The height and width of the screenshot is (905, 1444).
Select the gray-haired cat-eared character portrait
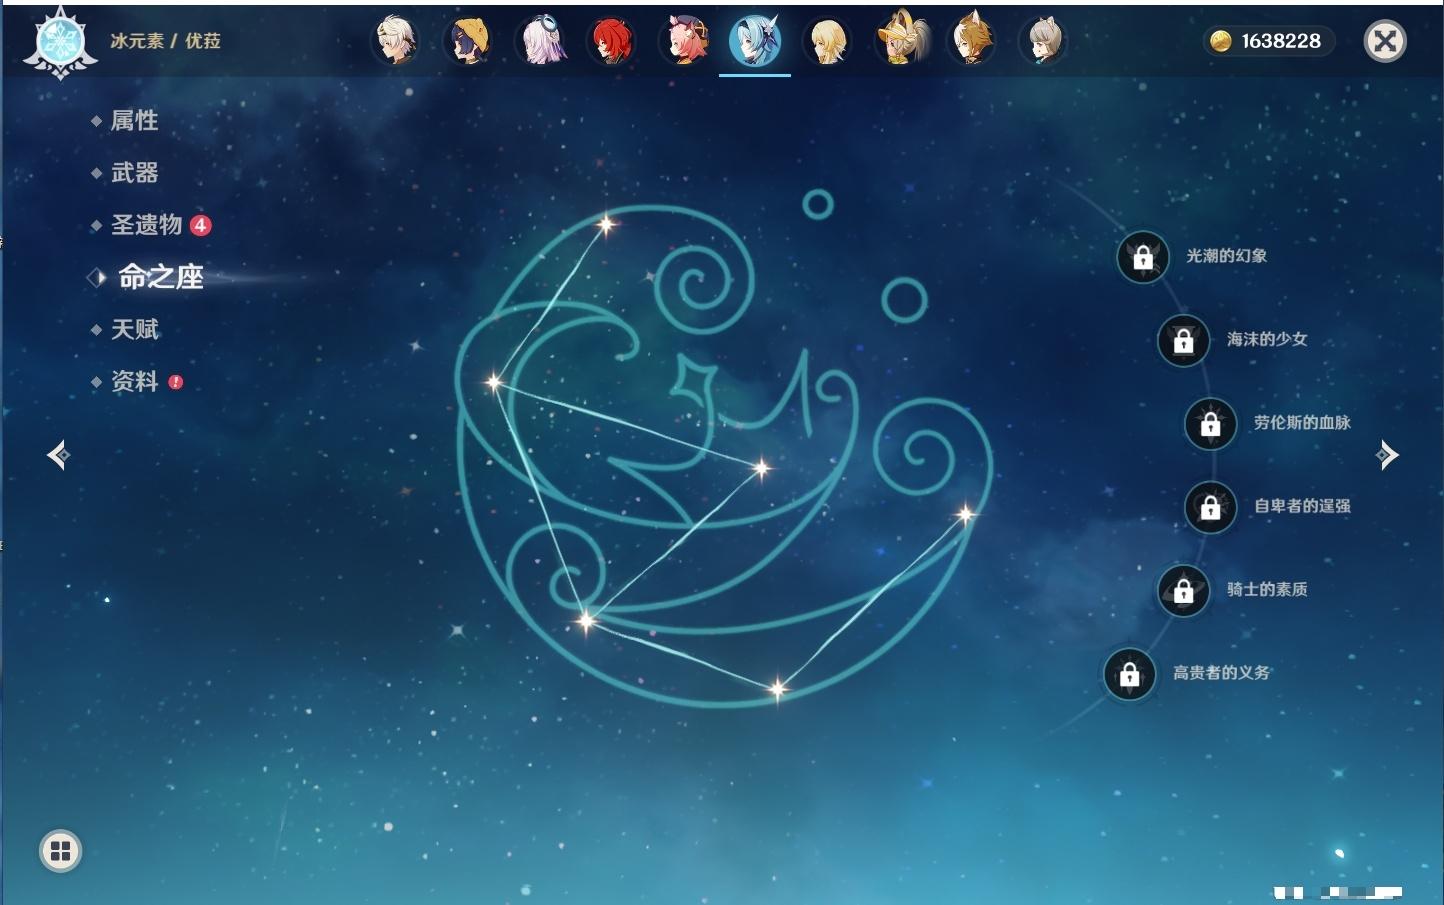[x=1044, y=41]
